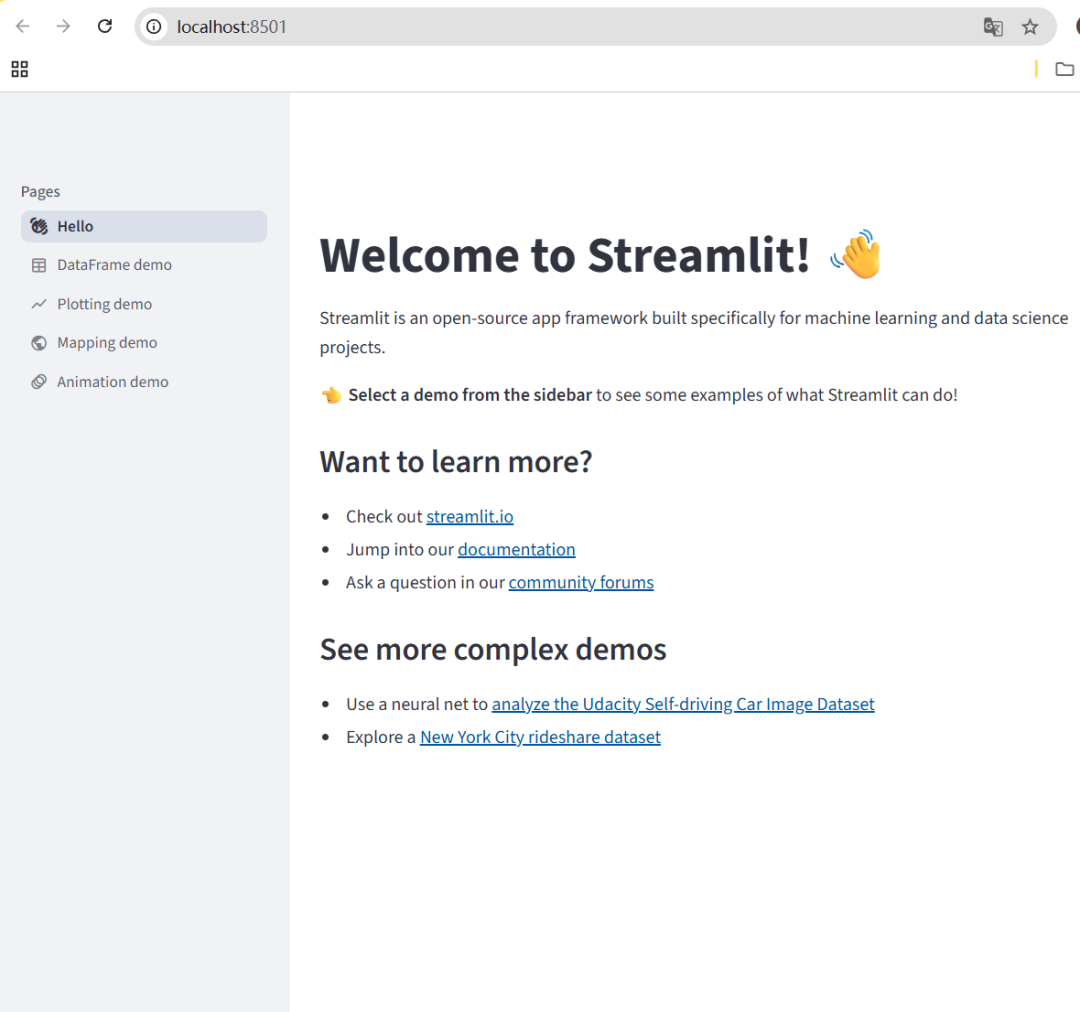This screenshot has height=1012, width=1080.
Task: Click the waving hand icon beside Hello
Action: [38, 226]
